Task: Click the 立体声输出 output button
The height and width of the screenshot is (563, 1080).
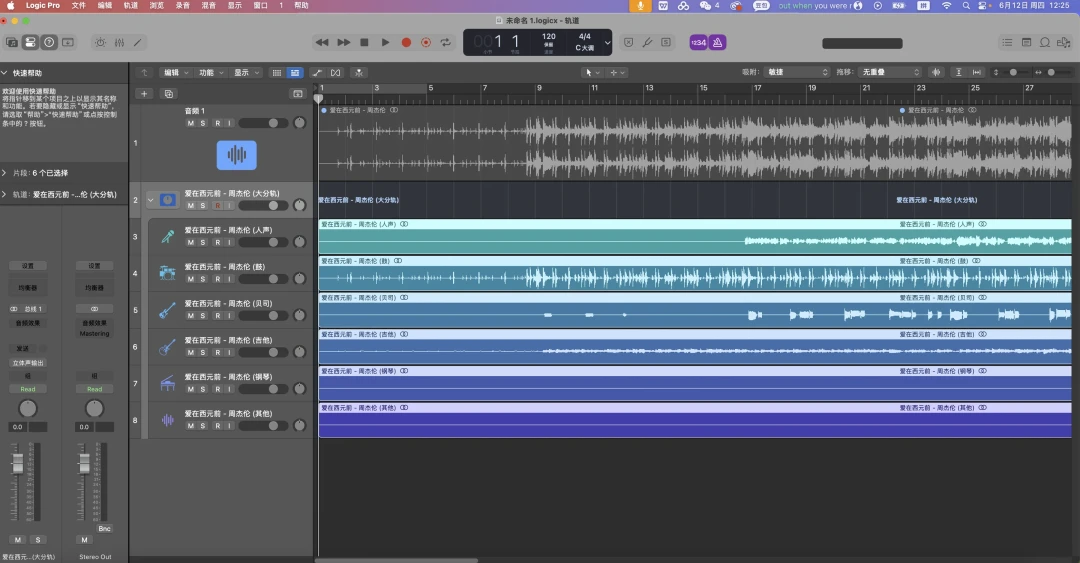Action: (28, 363)
